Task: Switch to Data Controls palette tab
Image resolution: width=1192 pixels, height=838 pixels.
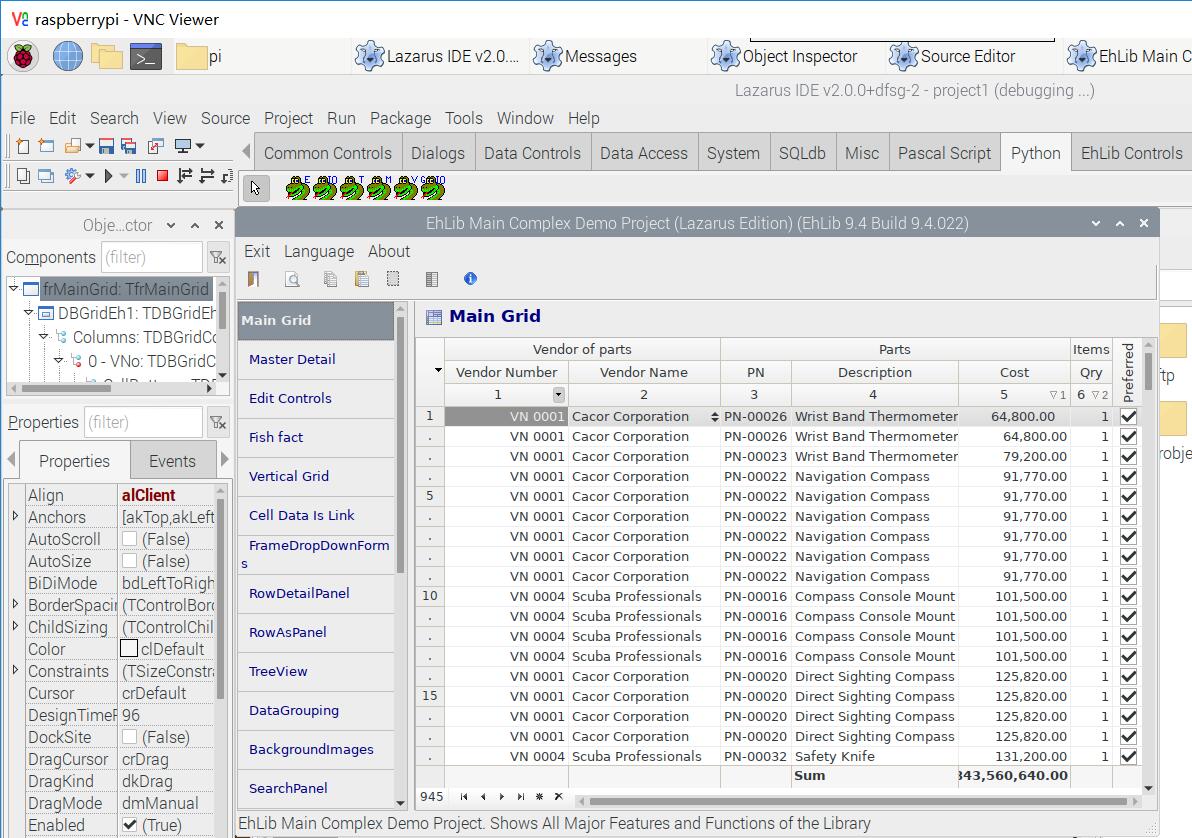Action: pos(532,154)
